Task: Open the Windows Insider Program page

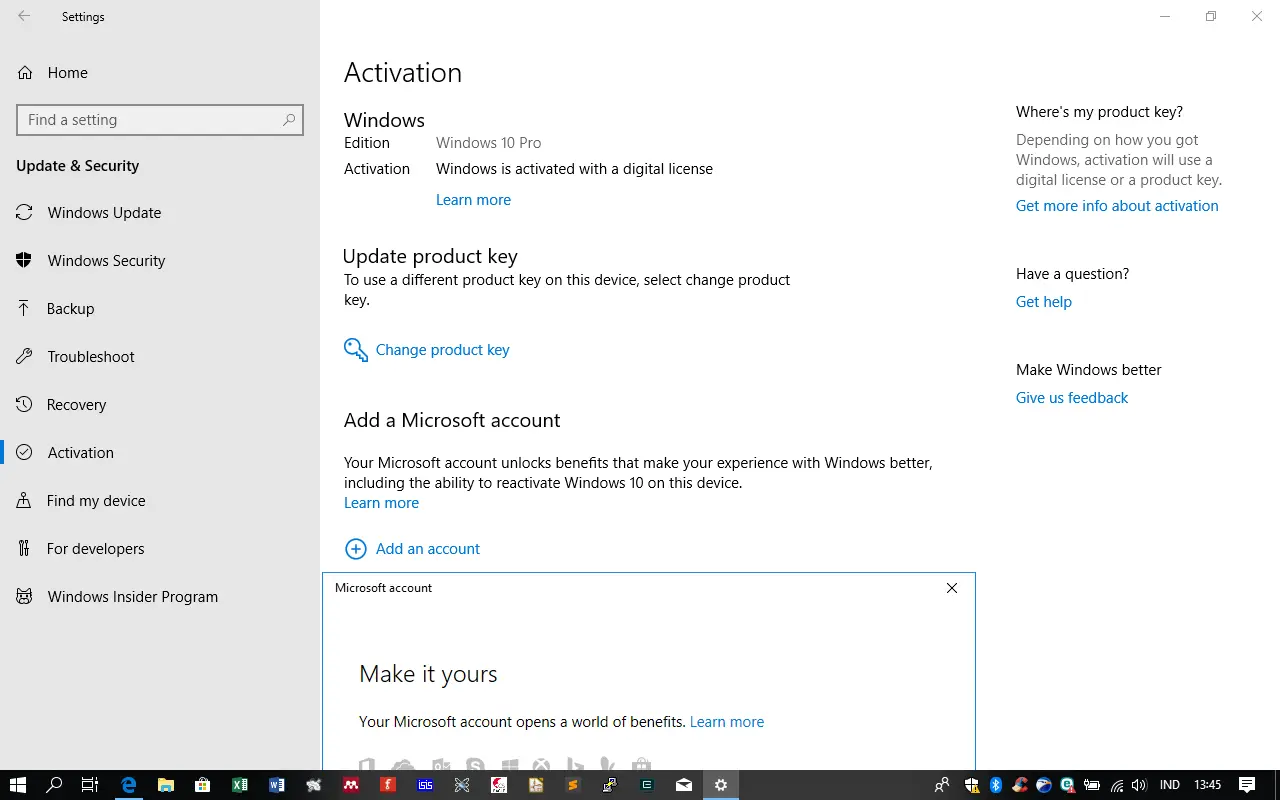Action: click(132, 597)
